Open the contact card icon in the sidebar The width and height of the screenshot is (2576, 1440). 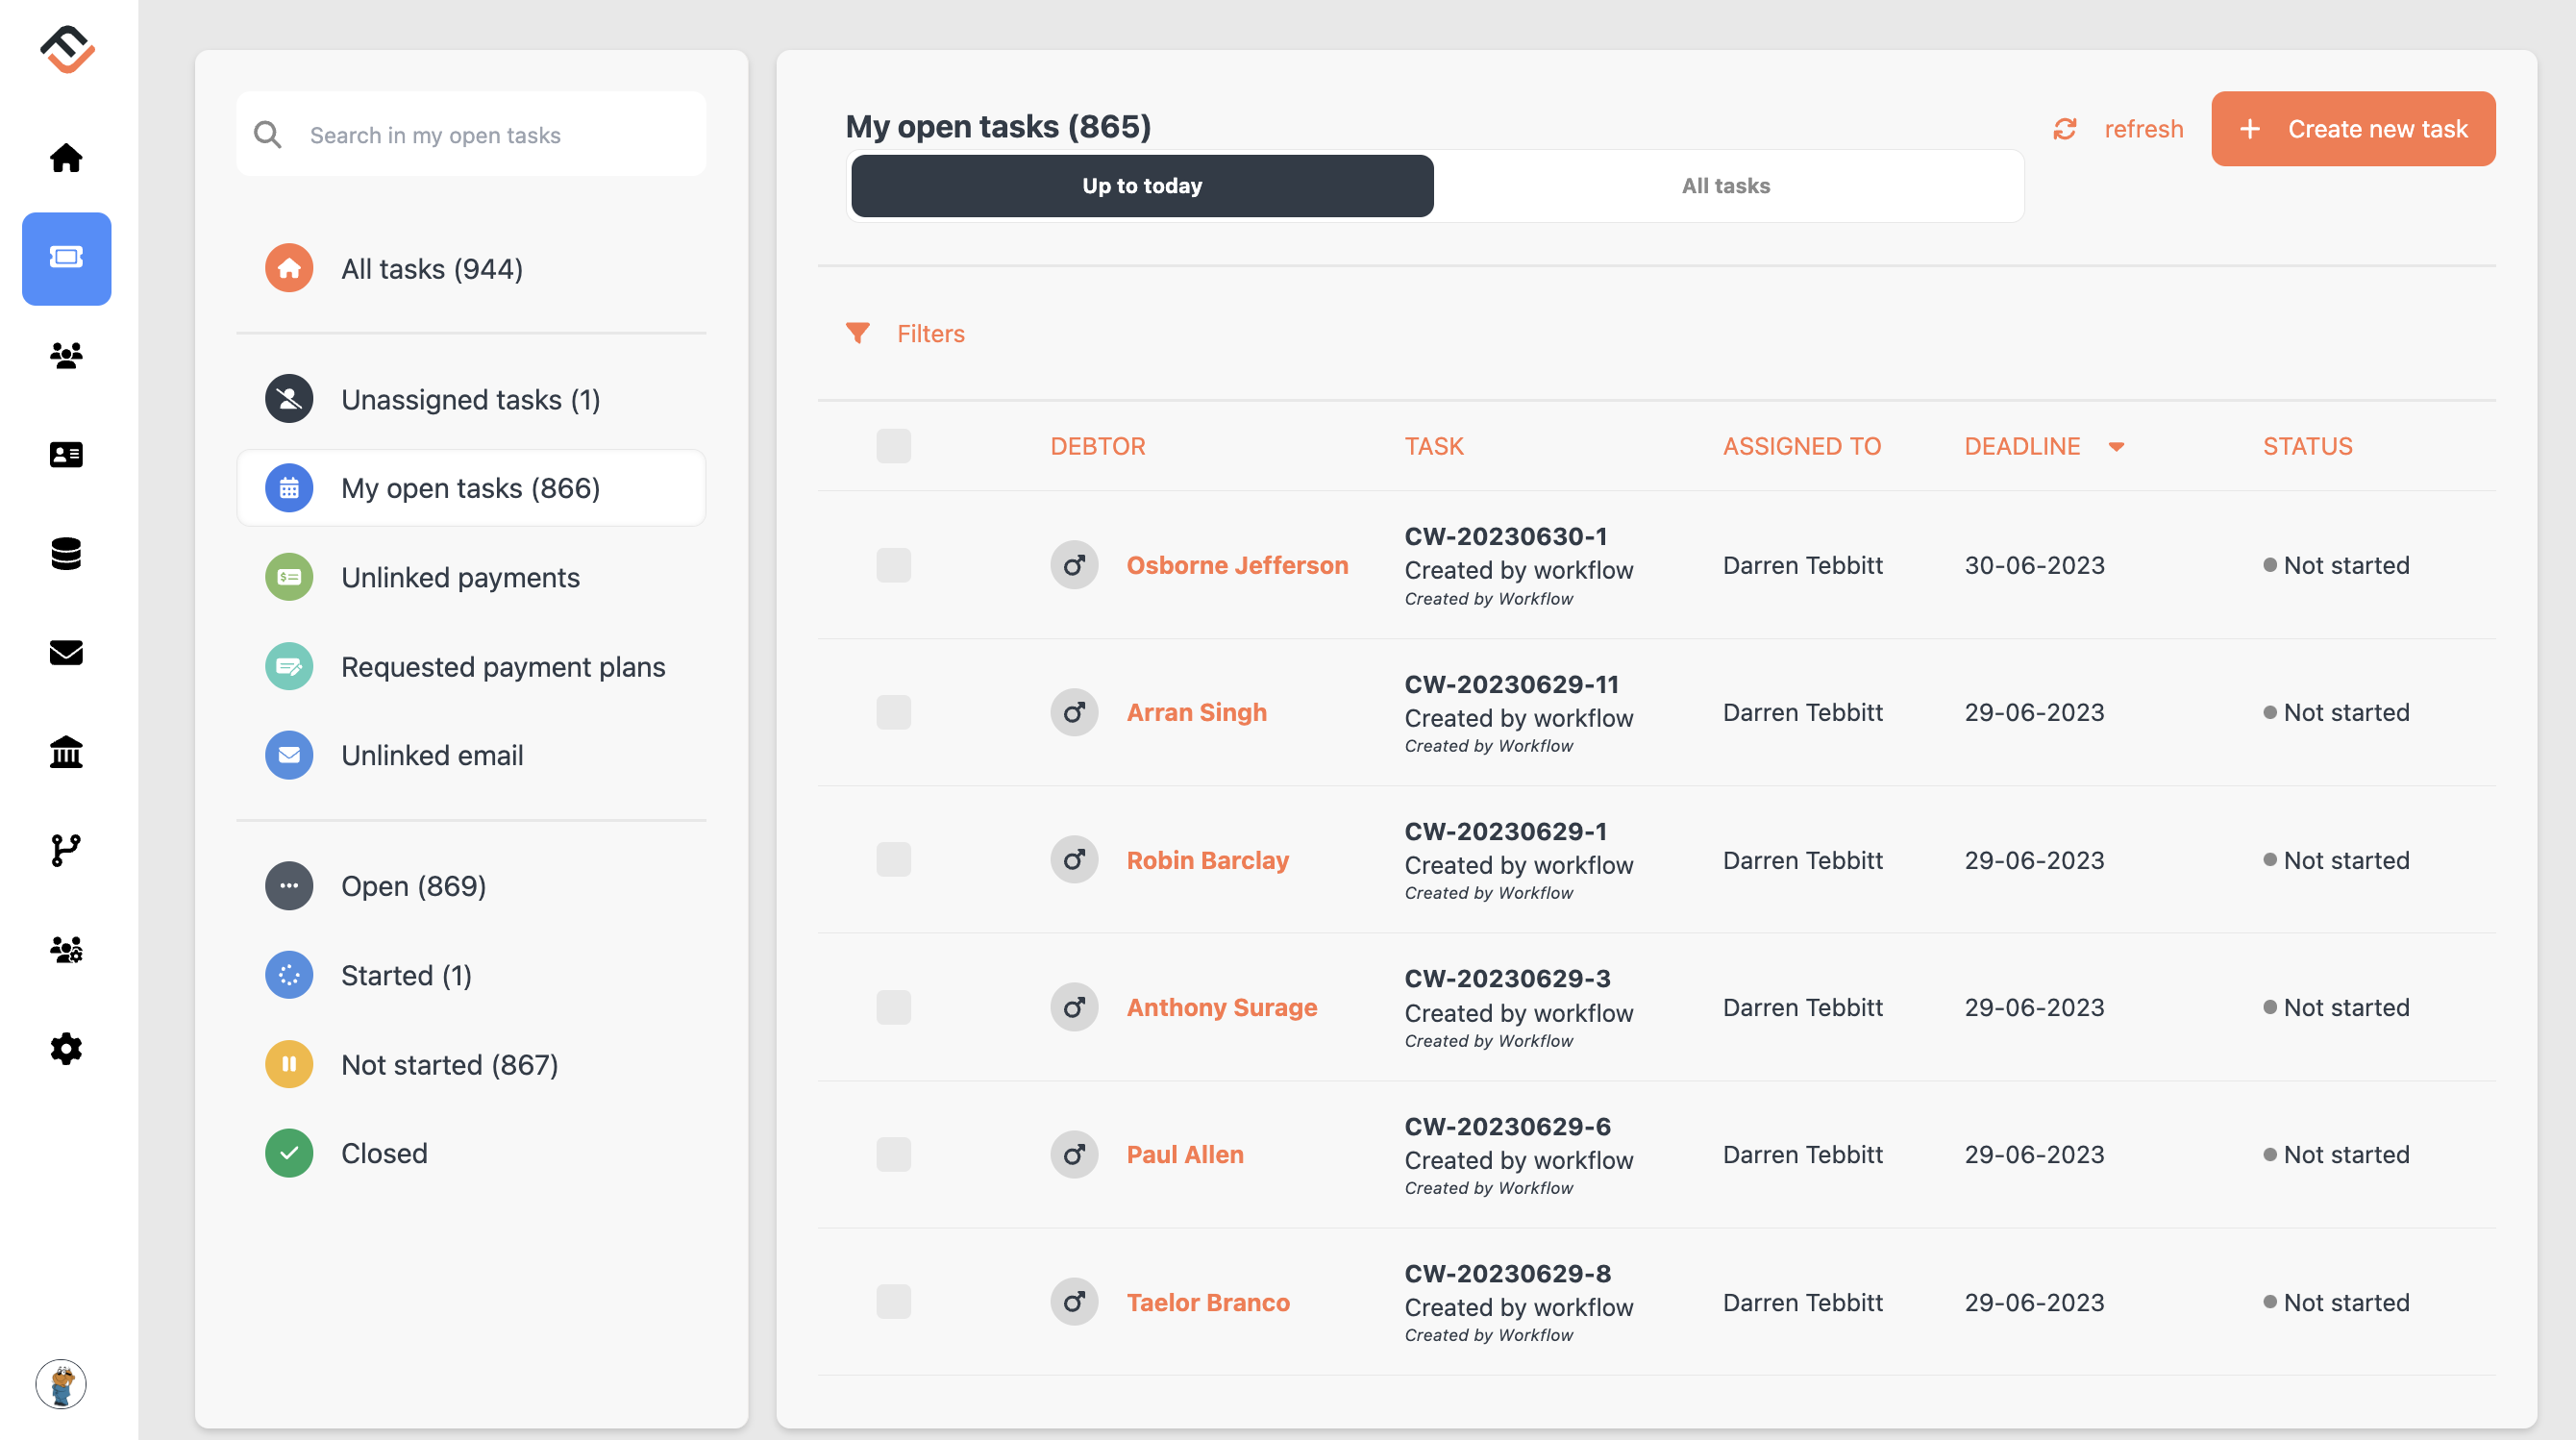click(x=65, y=455)
